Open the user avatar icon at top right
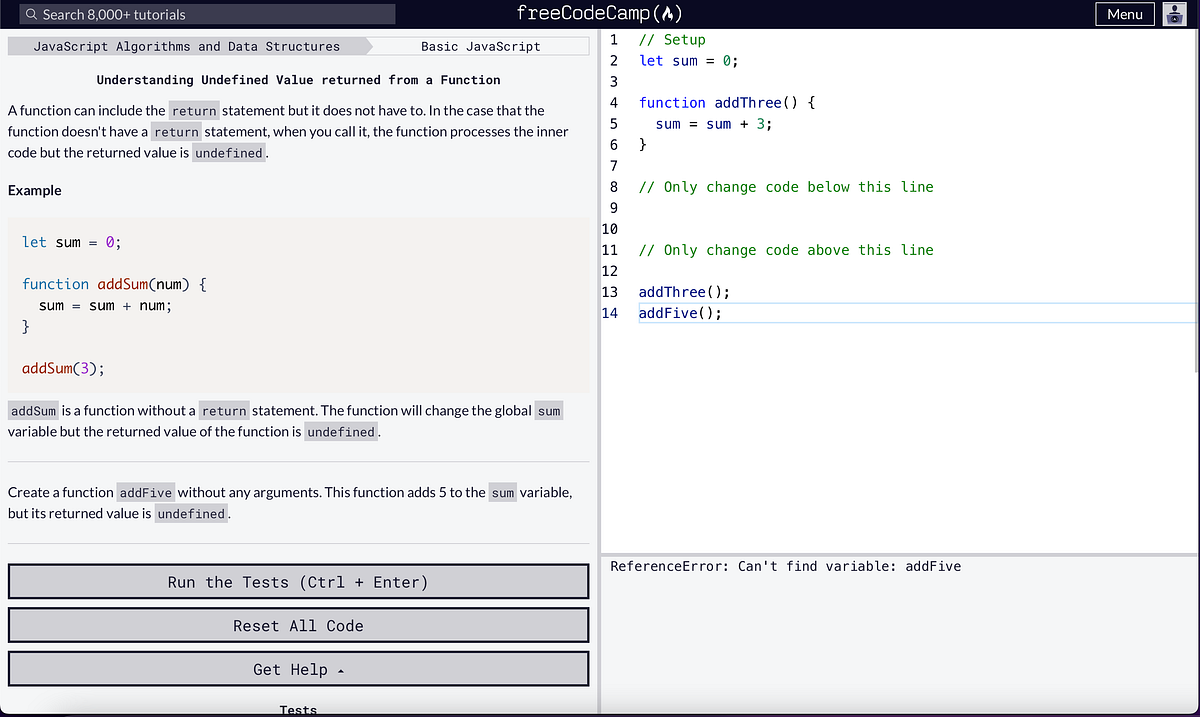This screenshot has height=717, width=1200. coord(1175,13)
